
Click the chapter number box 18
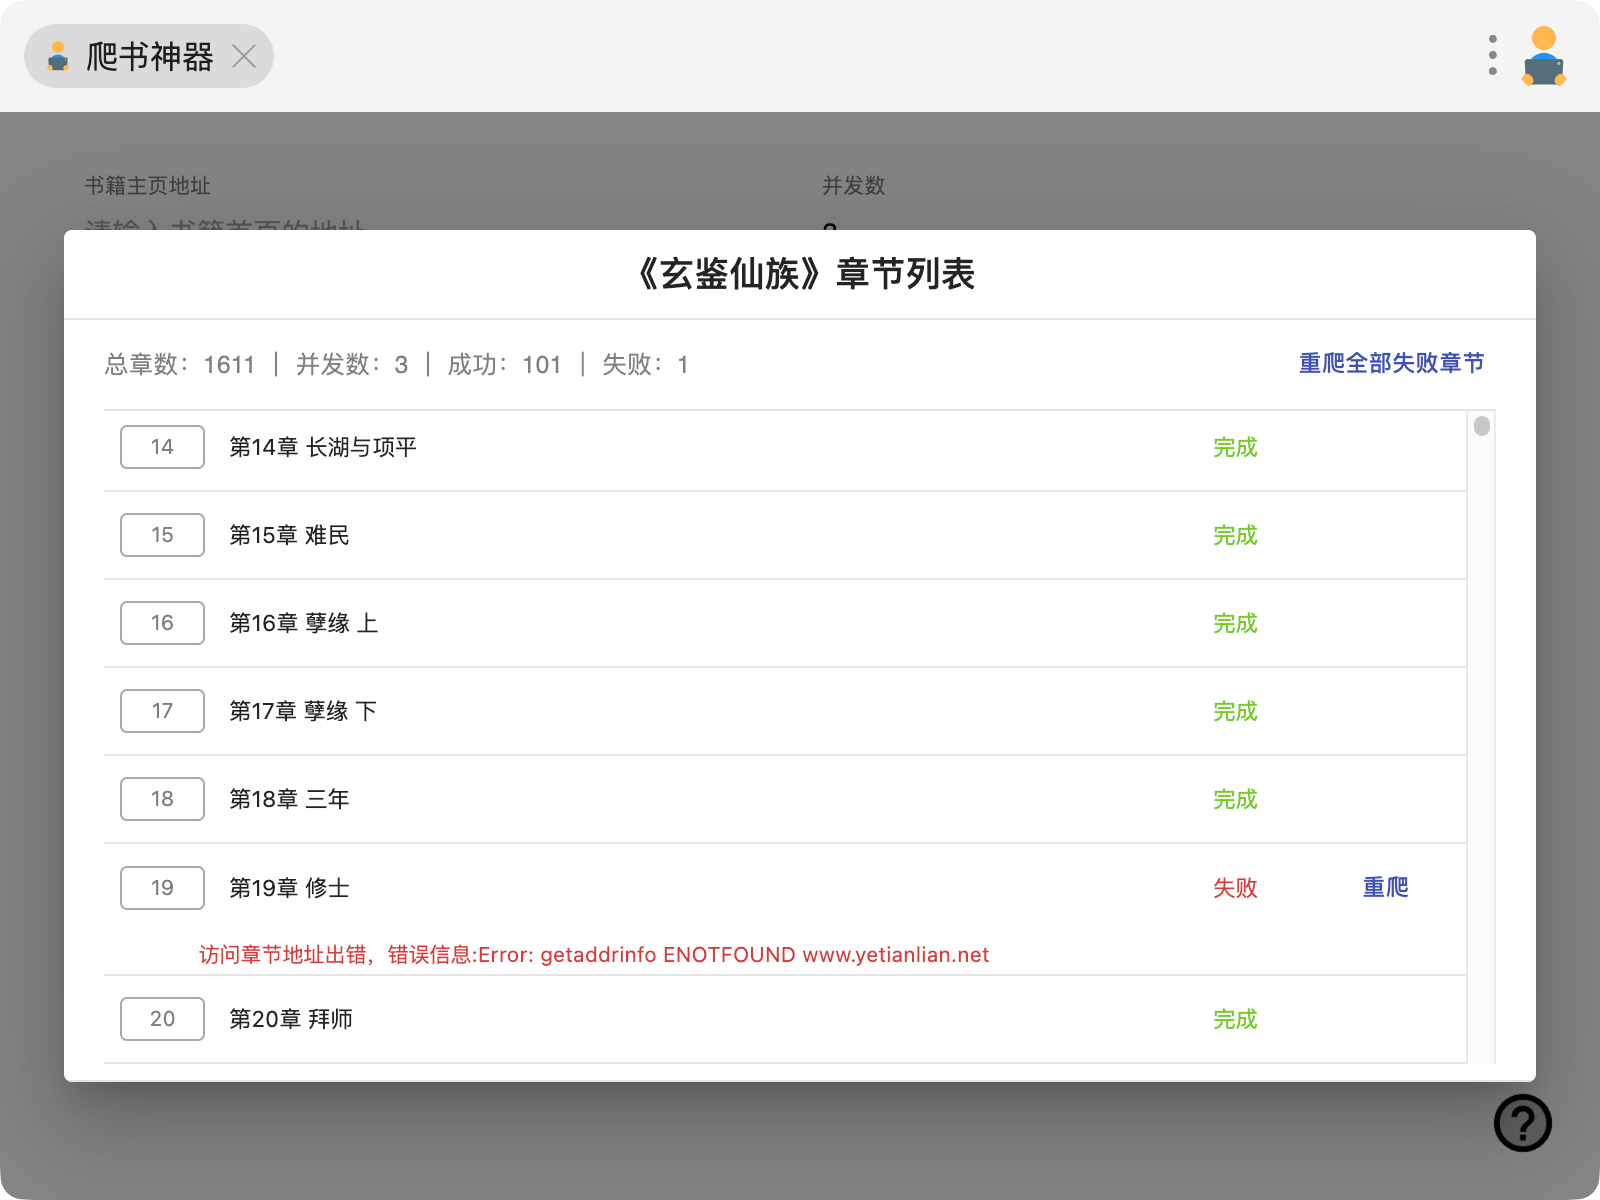[x=162, y=799]
